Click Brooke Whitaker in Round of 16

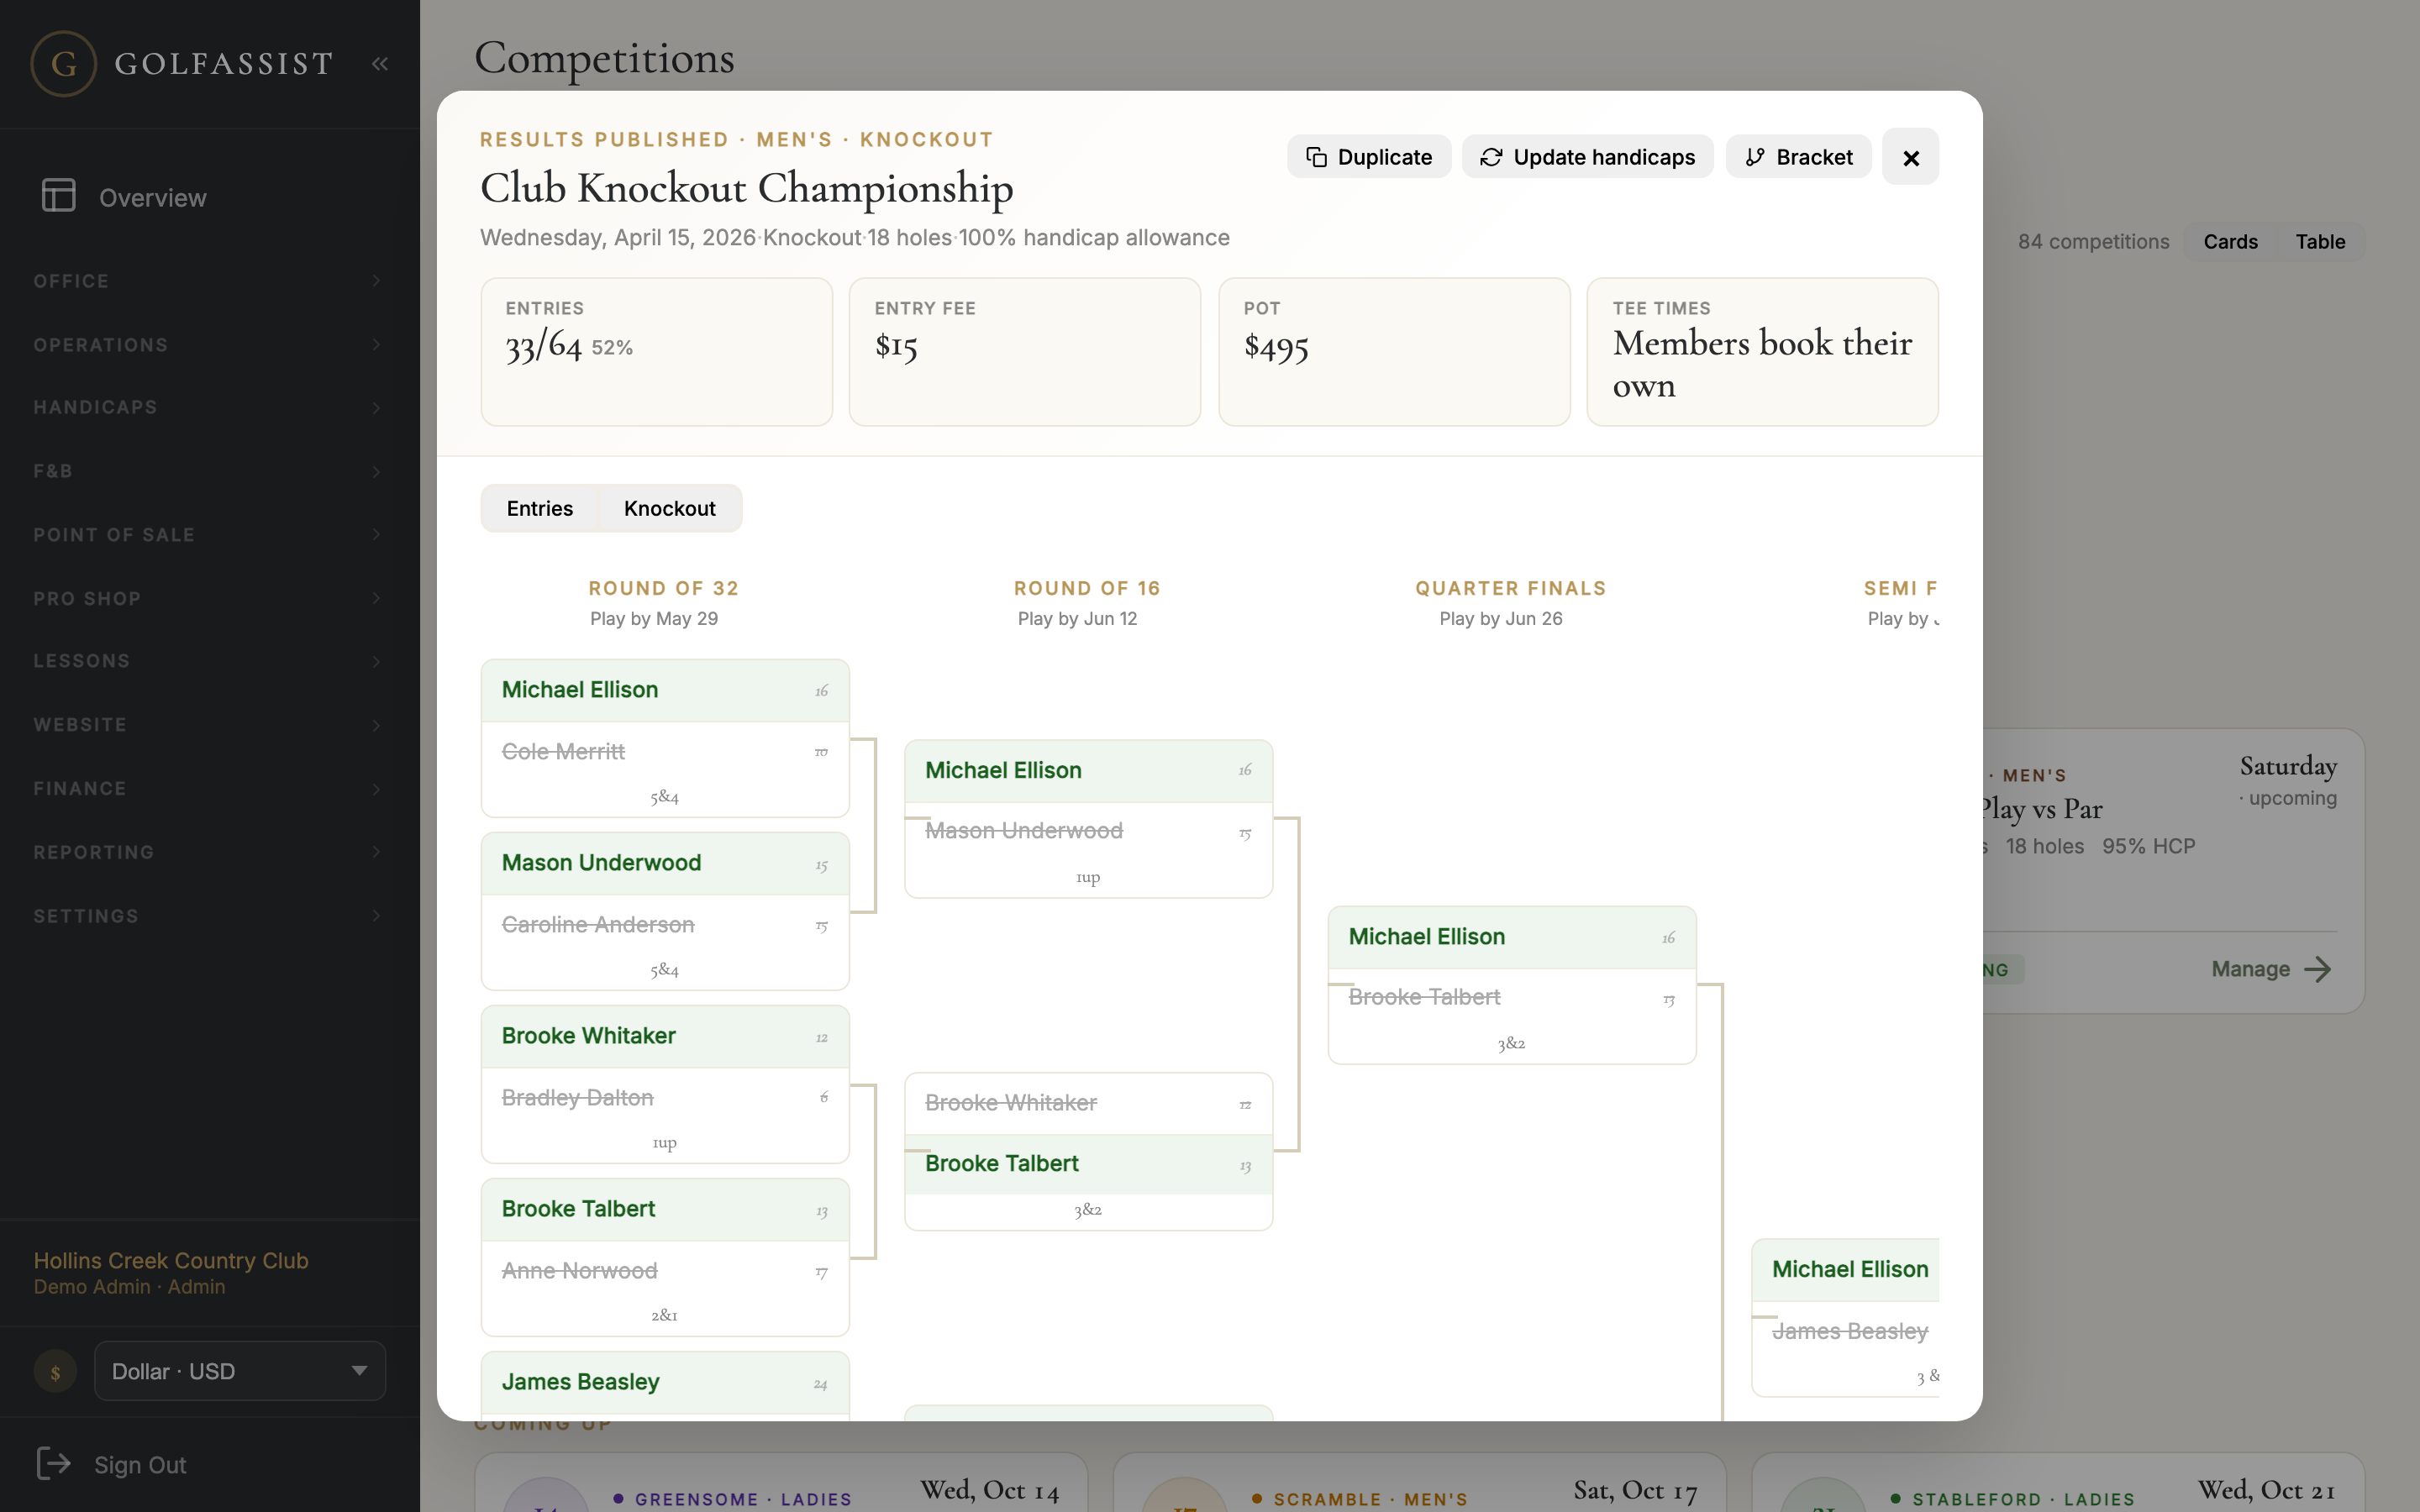[1088, 1103]
